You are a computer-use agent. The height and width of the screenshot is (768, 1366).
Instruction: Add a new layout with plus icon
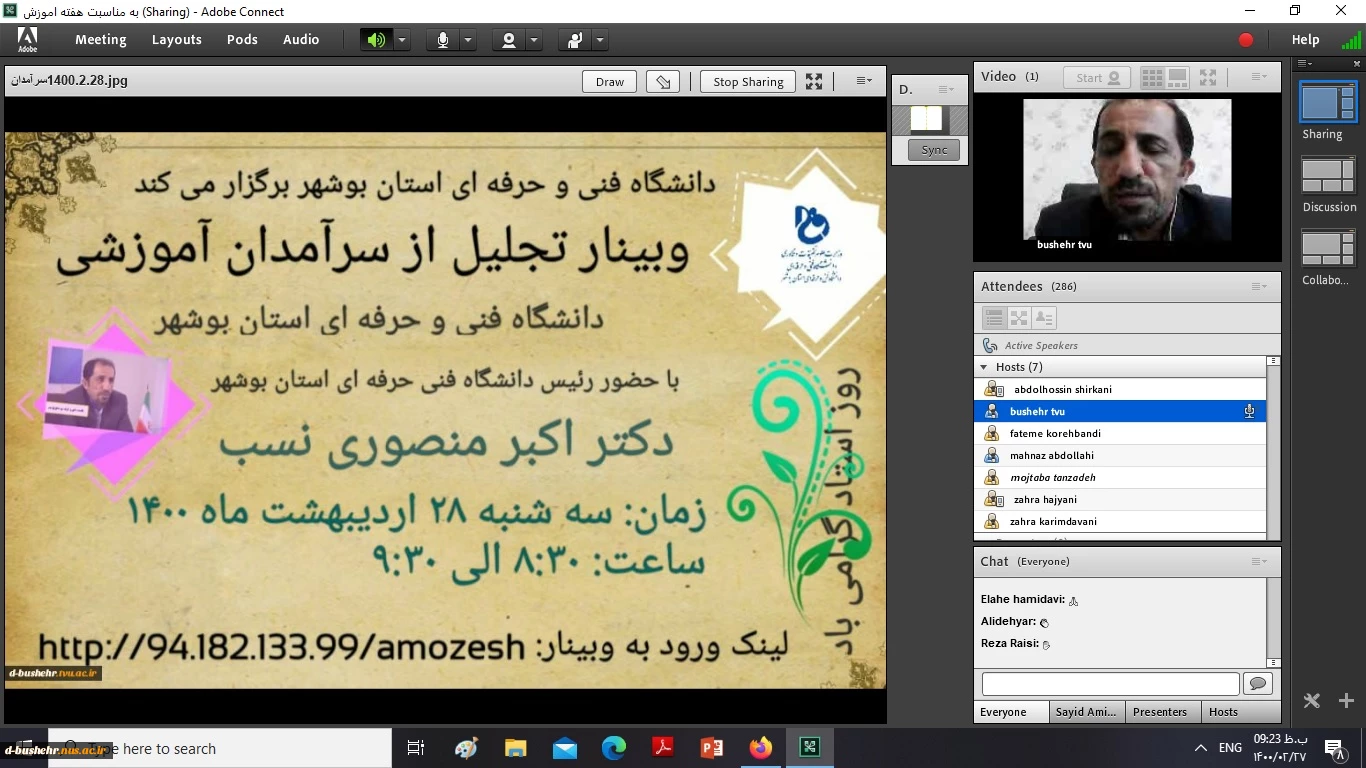click(x=1346, y=701)
